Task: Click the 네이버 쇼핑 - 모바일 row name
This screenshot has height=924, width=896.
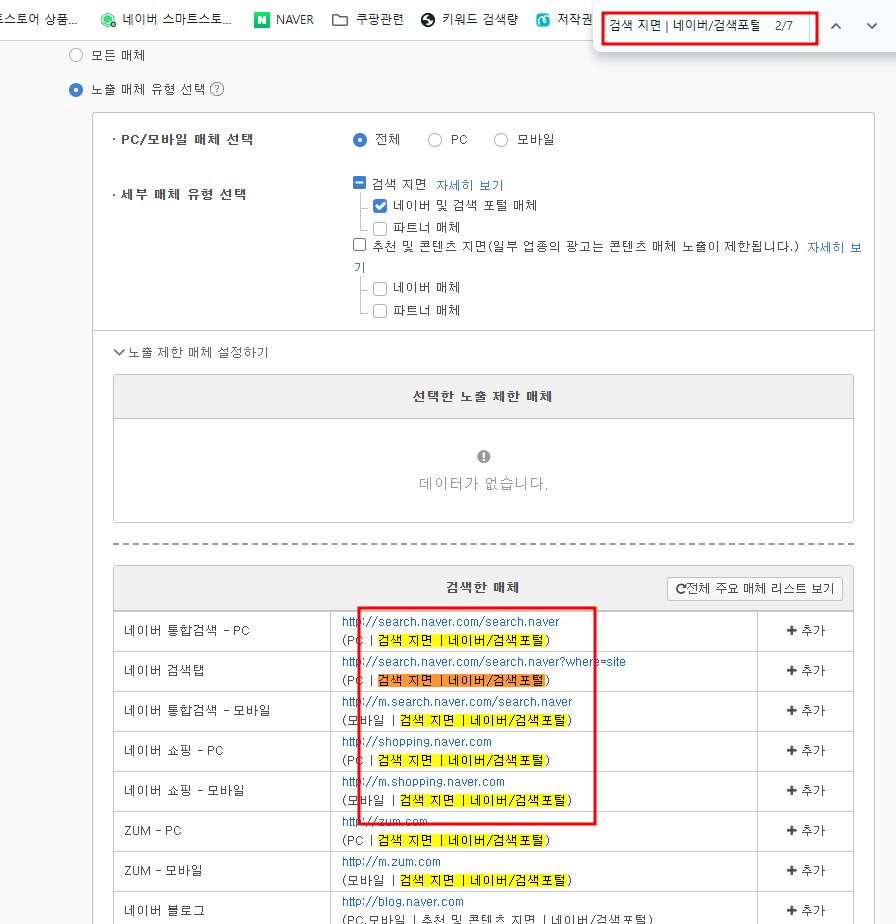Action: tap(184, 791)
